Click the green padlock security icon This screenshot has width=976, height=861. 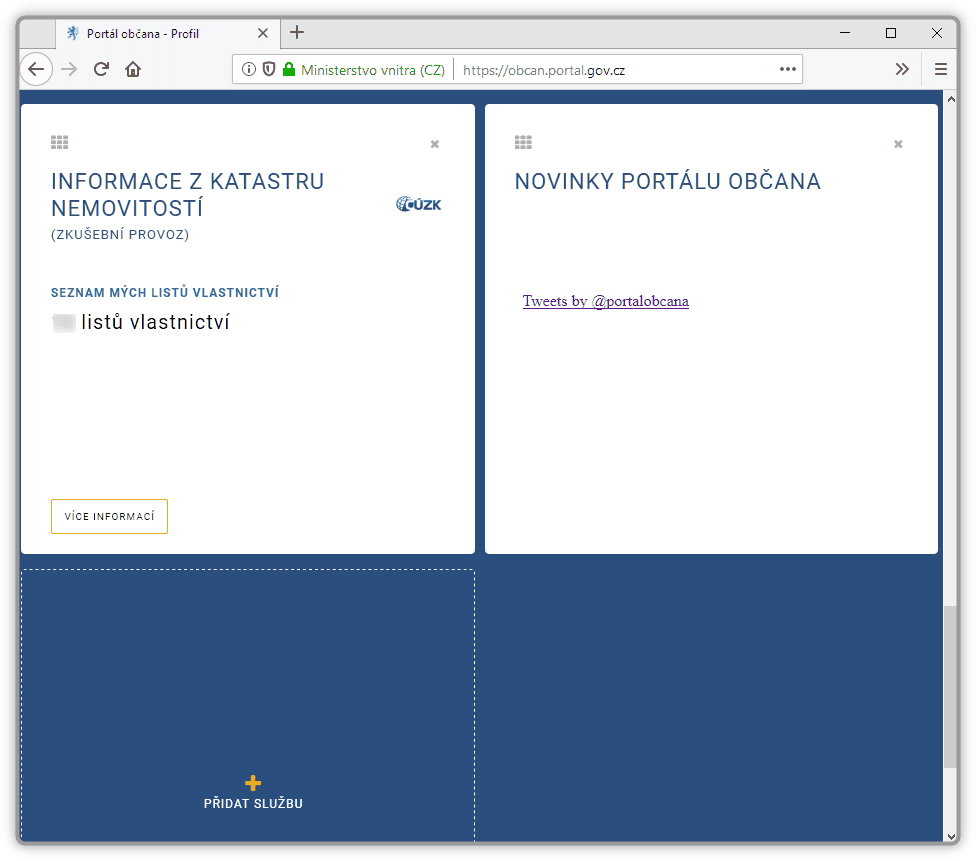point(289,70)
